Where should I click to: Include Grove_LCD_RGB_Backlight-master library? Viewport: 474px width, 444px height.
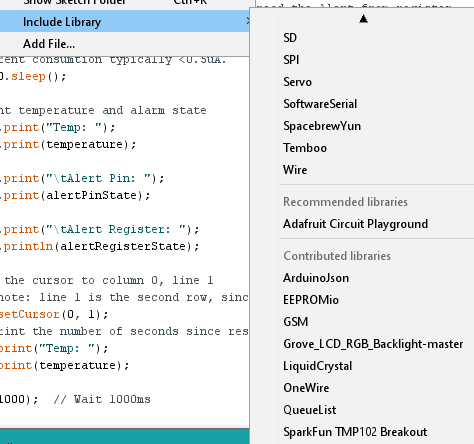[x=362, y=344]
